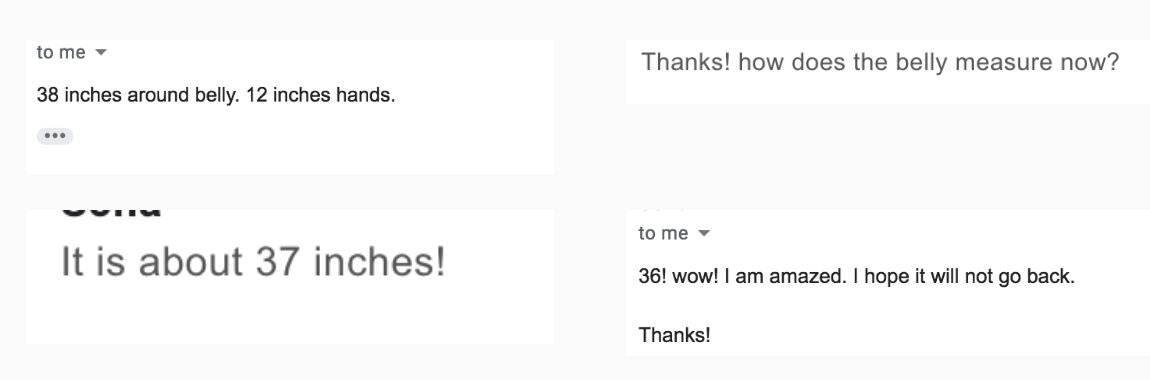Show trimmed content with the ellipsis button

click(55, 136)
